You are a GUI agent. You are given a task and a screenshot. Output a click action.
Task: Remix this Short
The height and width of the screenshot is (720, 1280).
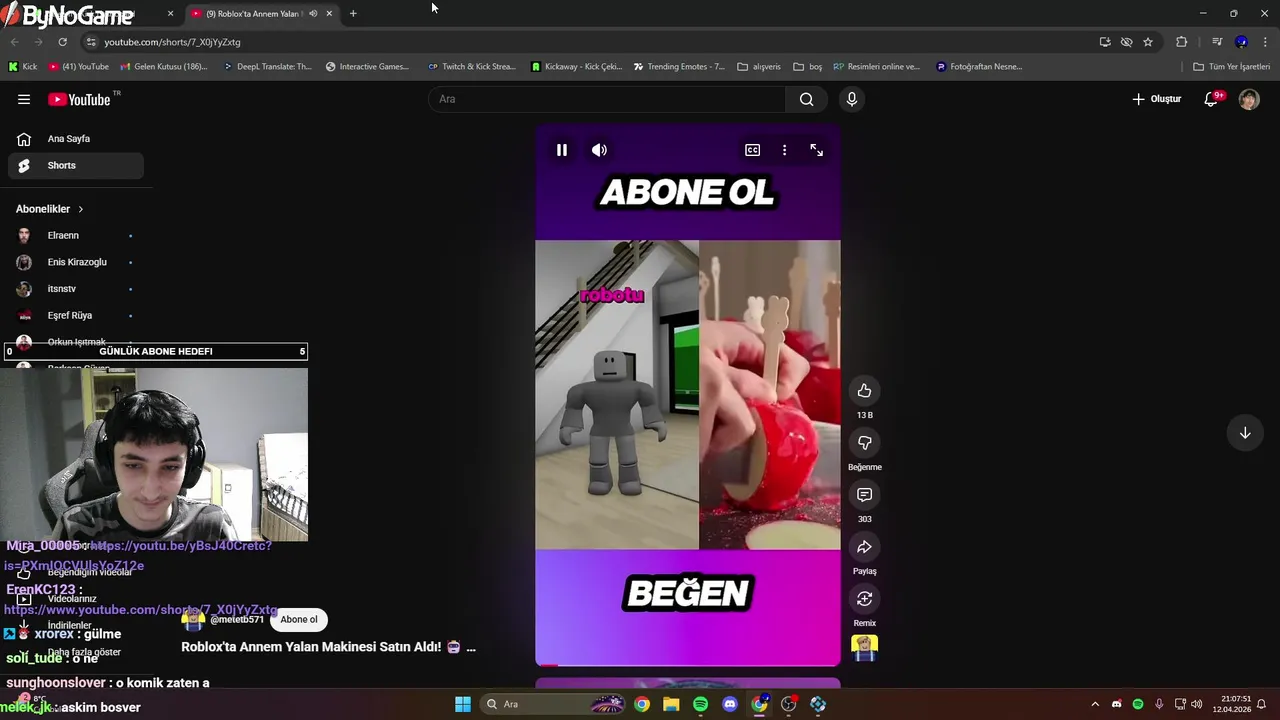coord(865,599)
